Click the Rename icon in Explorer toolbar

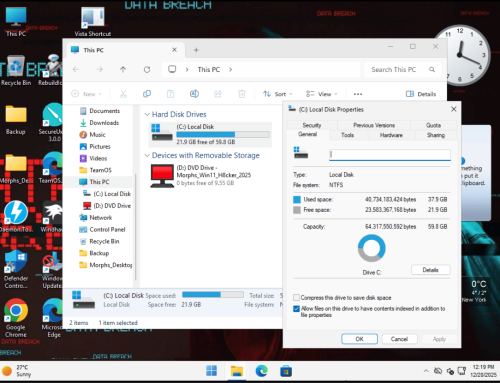point(194,94)
